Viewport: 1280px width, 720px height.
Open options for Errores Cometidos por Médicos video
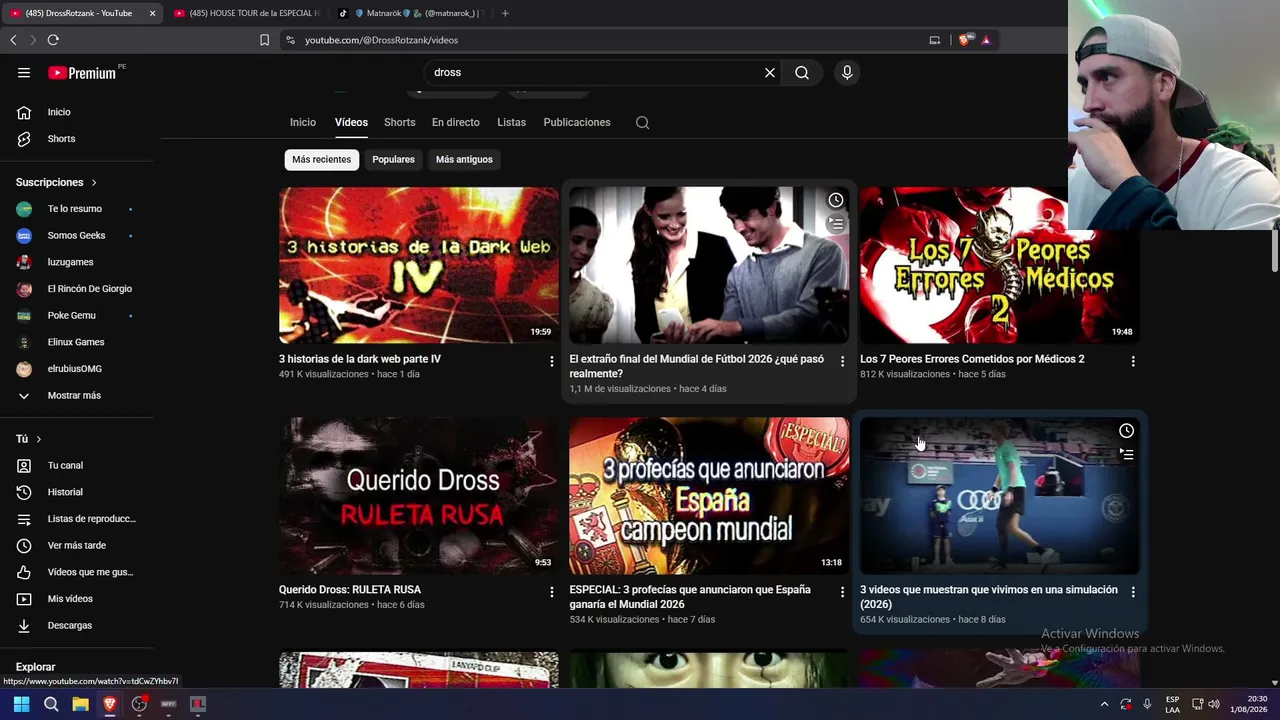pyautogui.click(x=1133, y=361)
